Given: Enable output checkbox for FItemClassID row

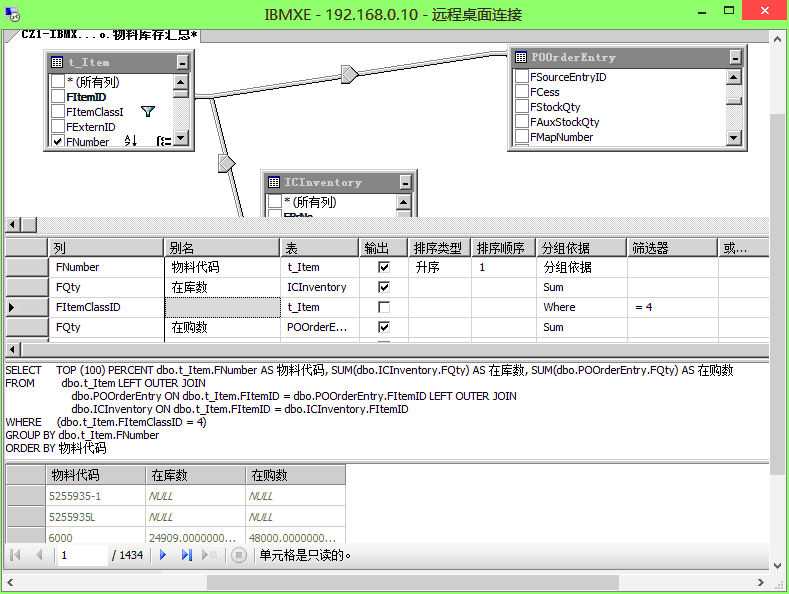Looking at the screenshot, I should tap(383, 307).
